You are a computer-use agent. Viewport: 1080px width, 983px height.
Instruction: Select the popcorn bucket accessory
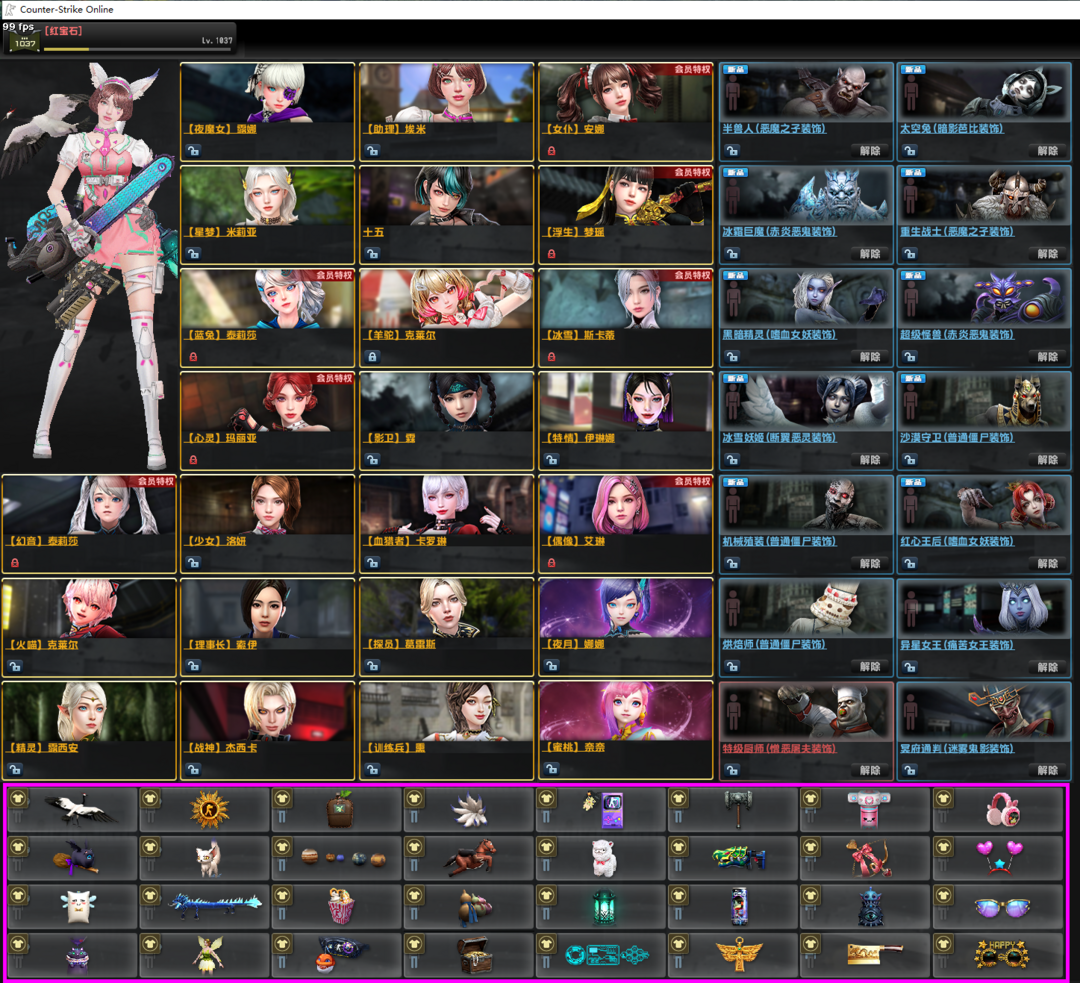click(x=342, y=907)
